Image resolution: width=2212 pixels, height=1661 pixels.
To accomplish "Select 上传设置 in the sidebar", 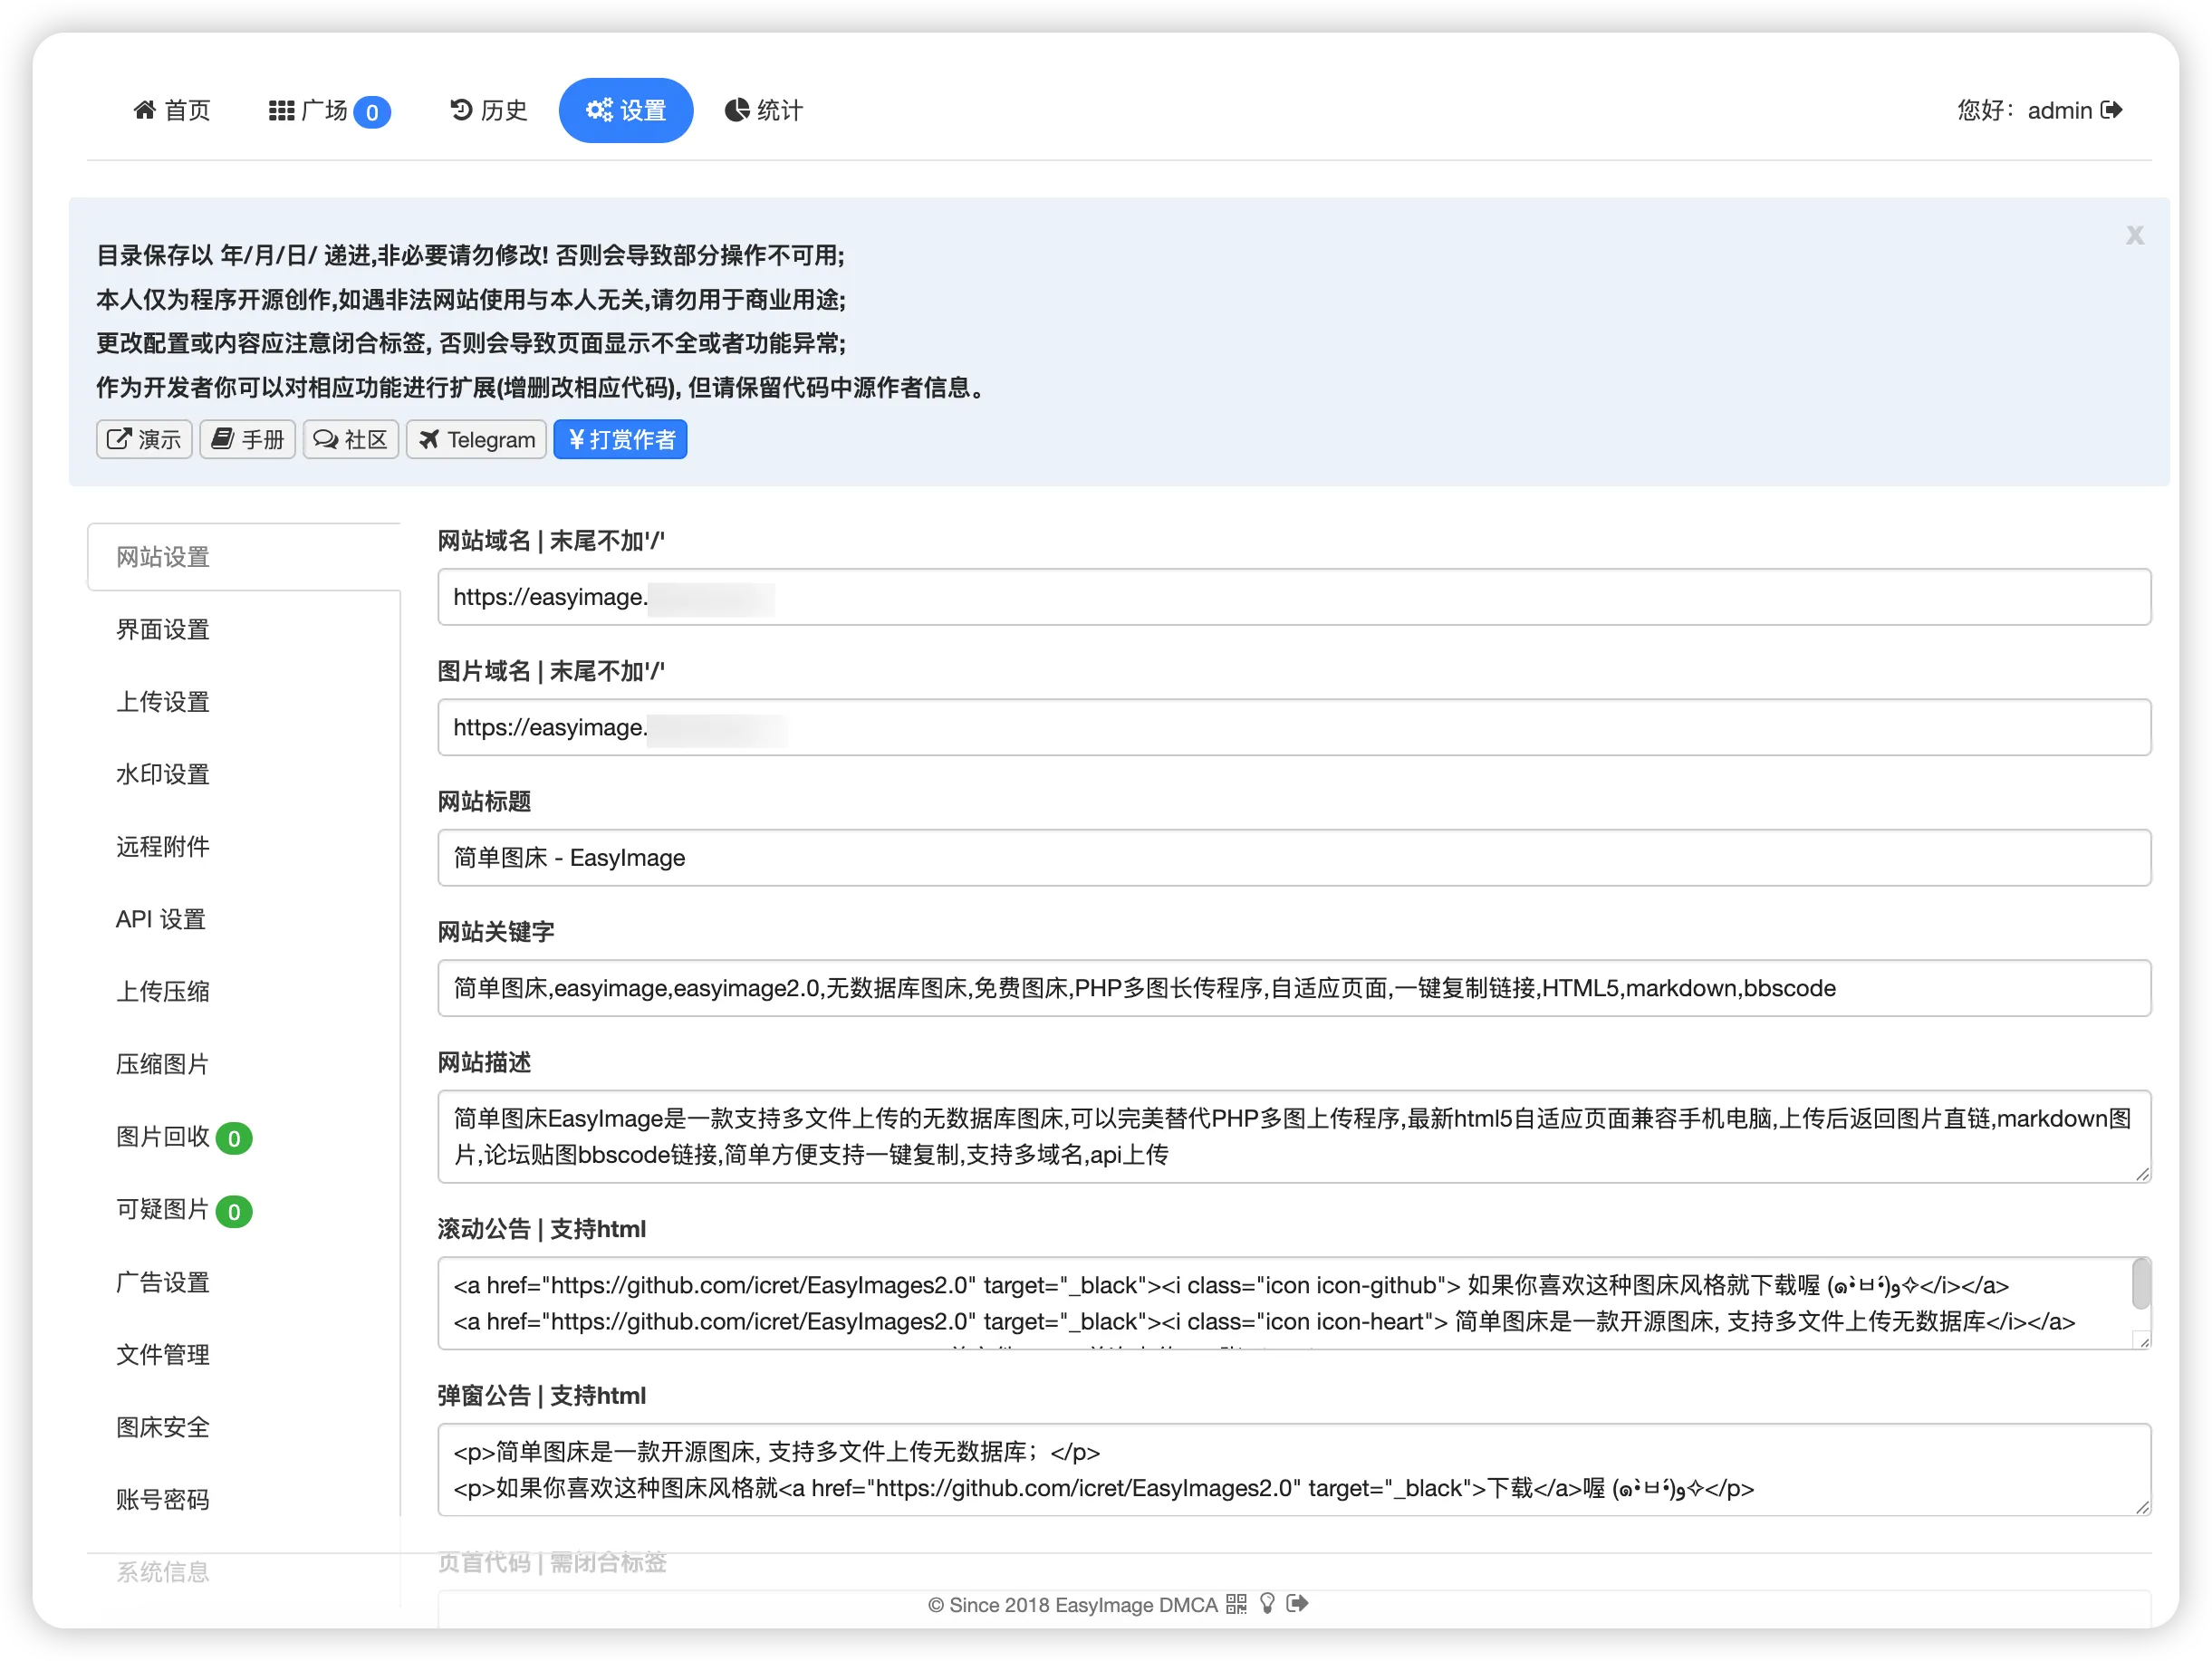I will point(243,702).
